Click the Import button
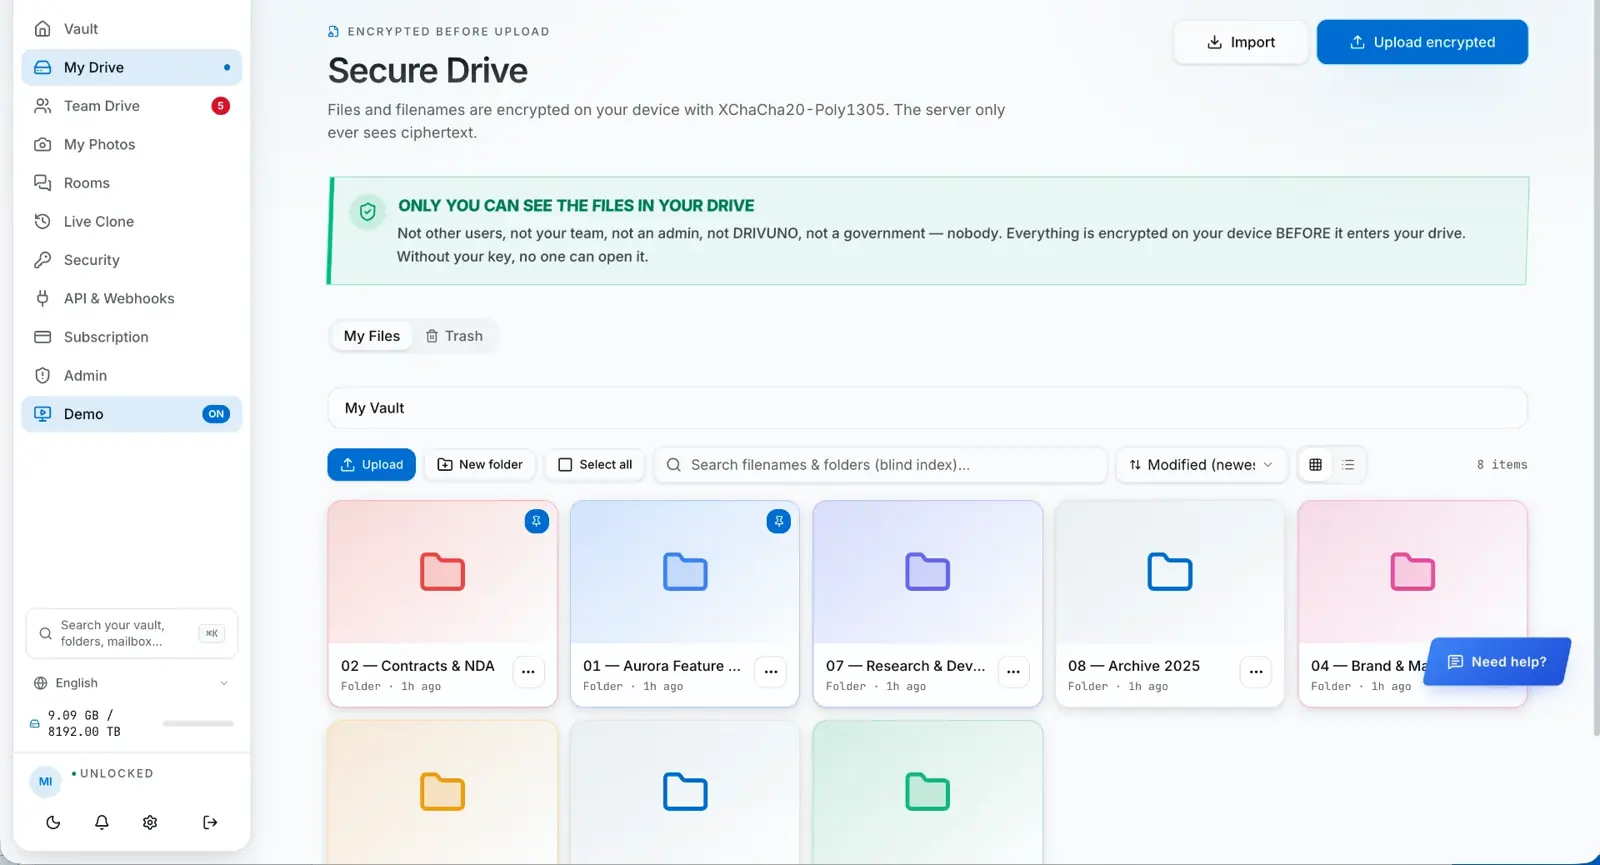 click(1240, 42)
